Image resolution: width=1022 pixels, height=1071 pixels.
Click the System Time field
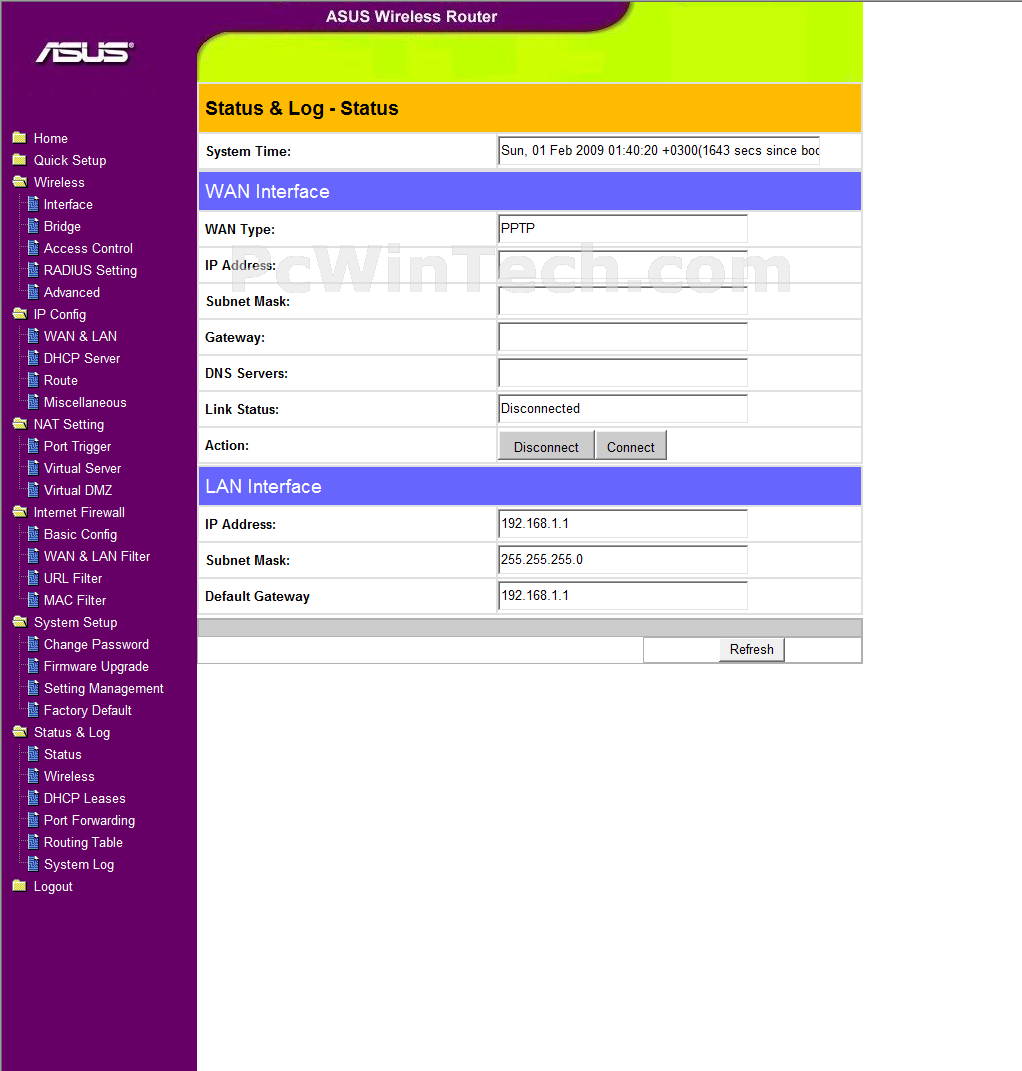(x=659, y=151)
